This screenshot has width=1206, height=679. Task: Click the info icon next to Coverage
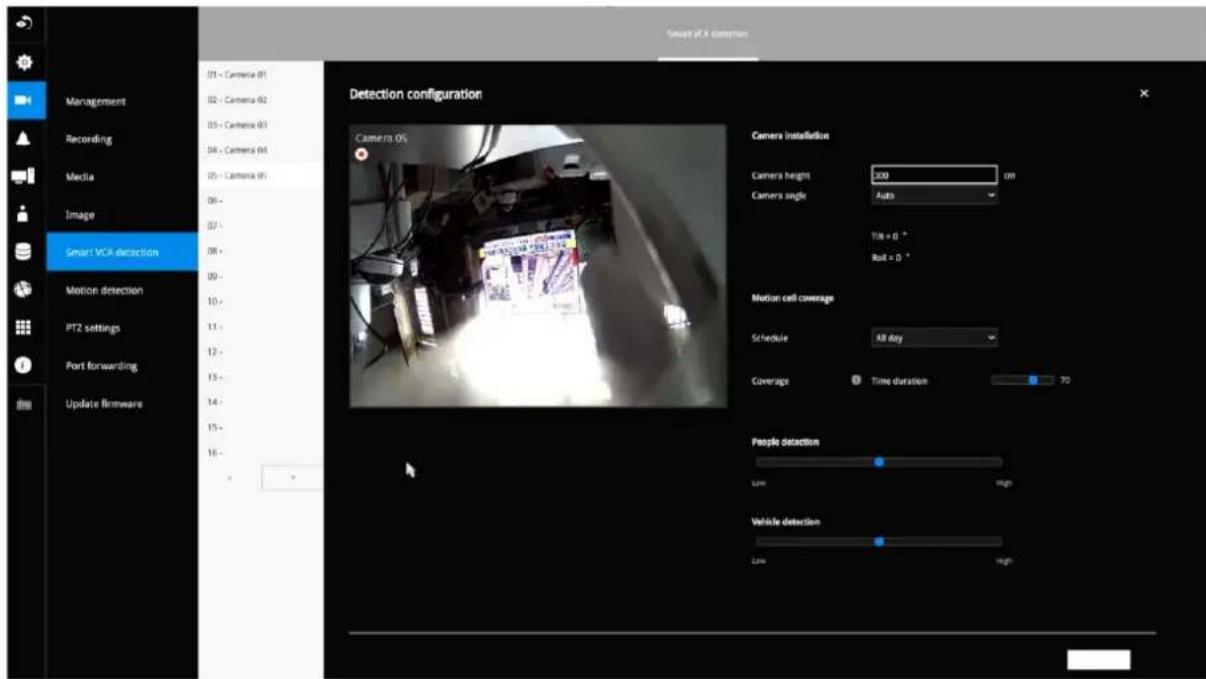pos(855,380)
